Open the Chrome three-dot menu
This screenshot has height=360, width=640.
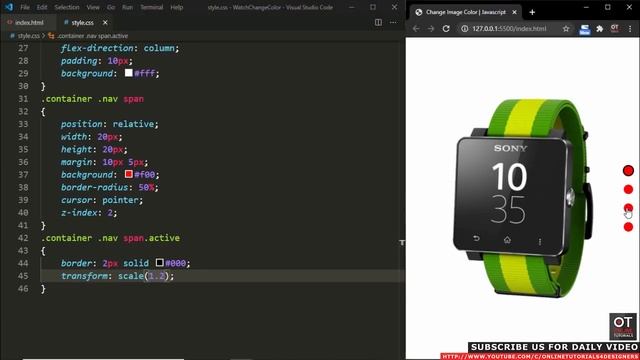tap(630, 29)
